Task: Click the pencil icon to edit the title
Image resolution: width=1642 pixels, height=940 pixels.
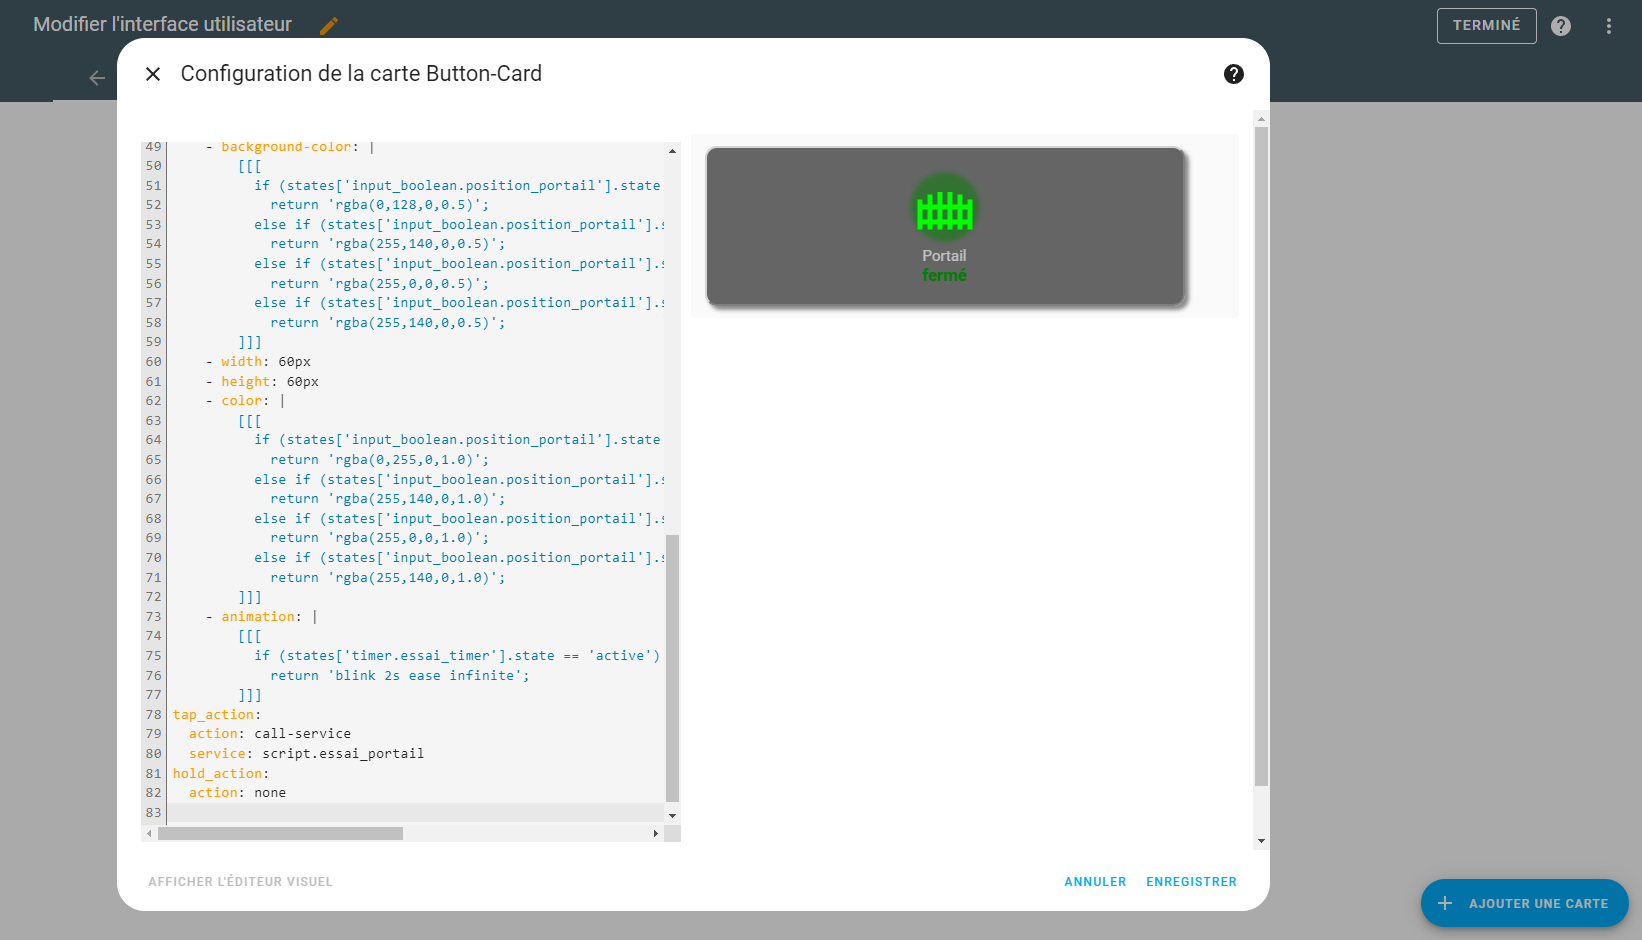Action: click(329, 26)
